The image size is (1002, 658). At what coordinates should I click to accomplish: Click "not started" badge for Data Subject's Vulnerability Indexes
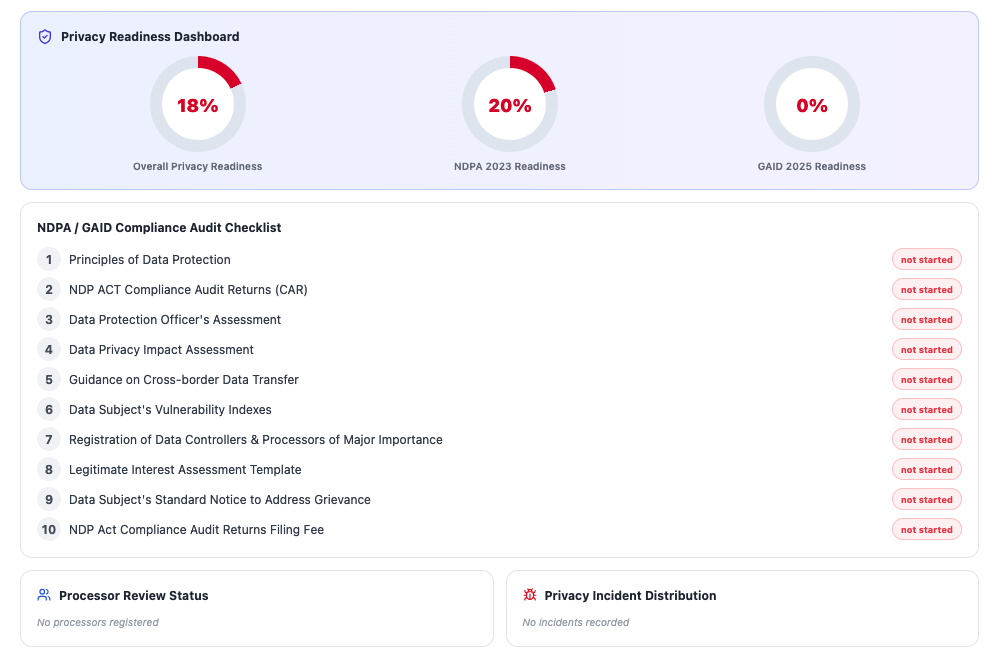click(927, 410)
